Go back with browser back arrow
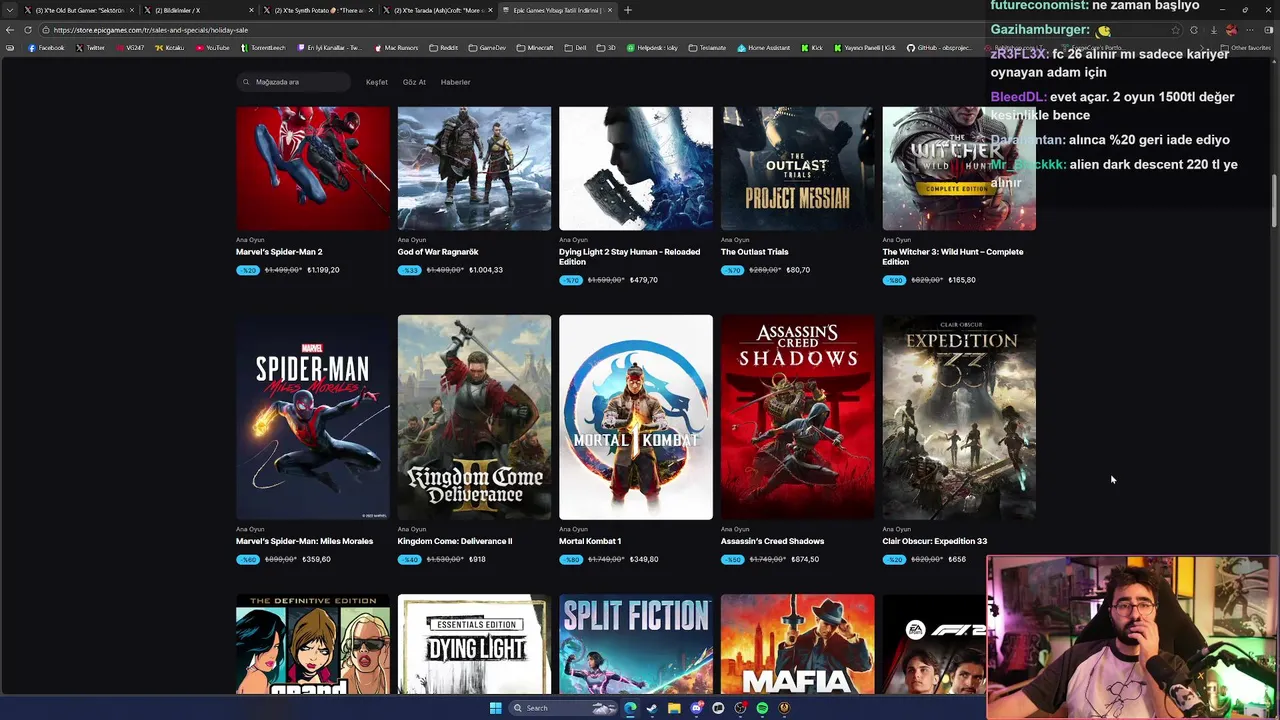The image size is (1280, 720). (10, 30)
